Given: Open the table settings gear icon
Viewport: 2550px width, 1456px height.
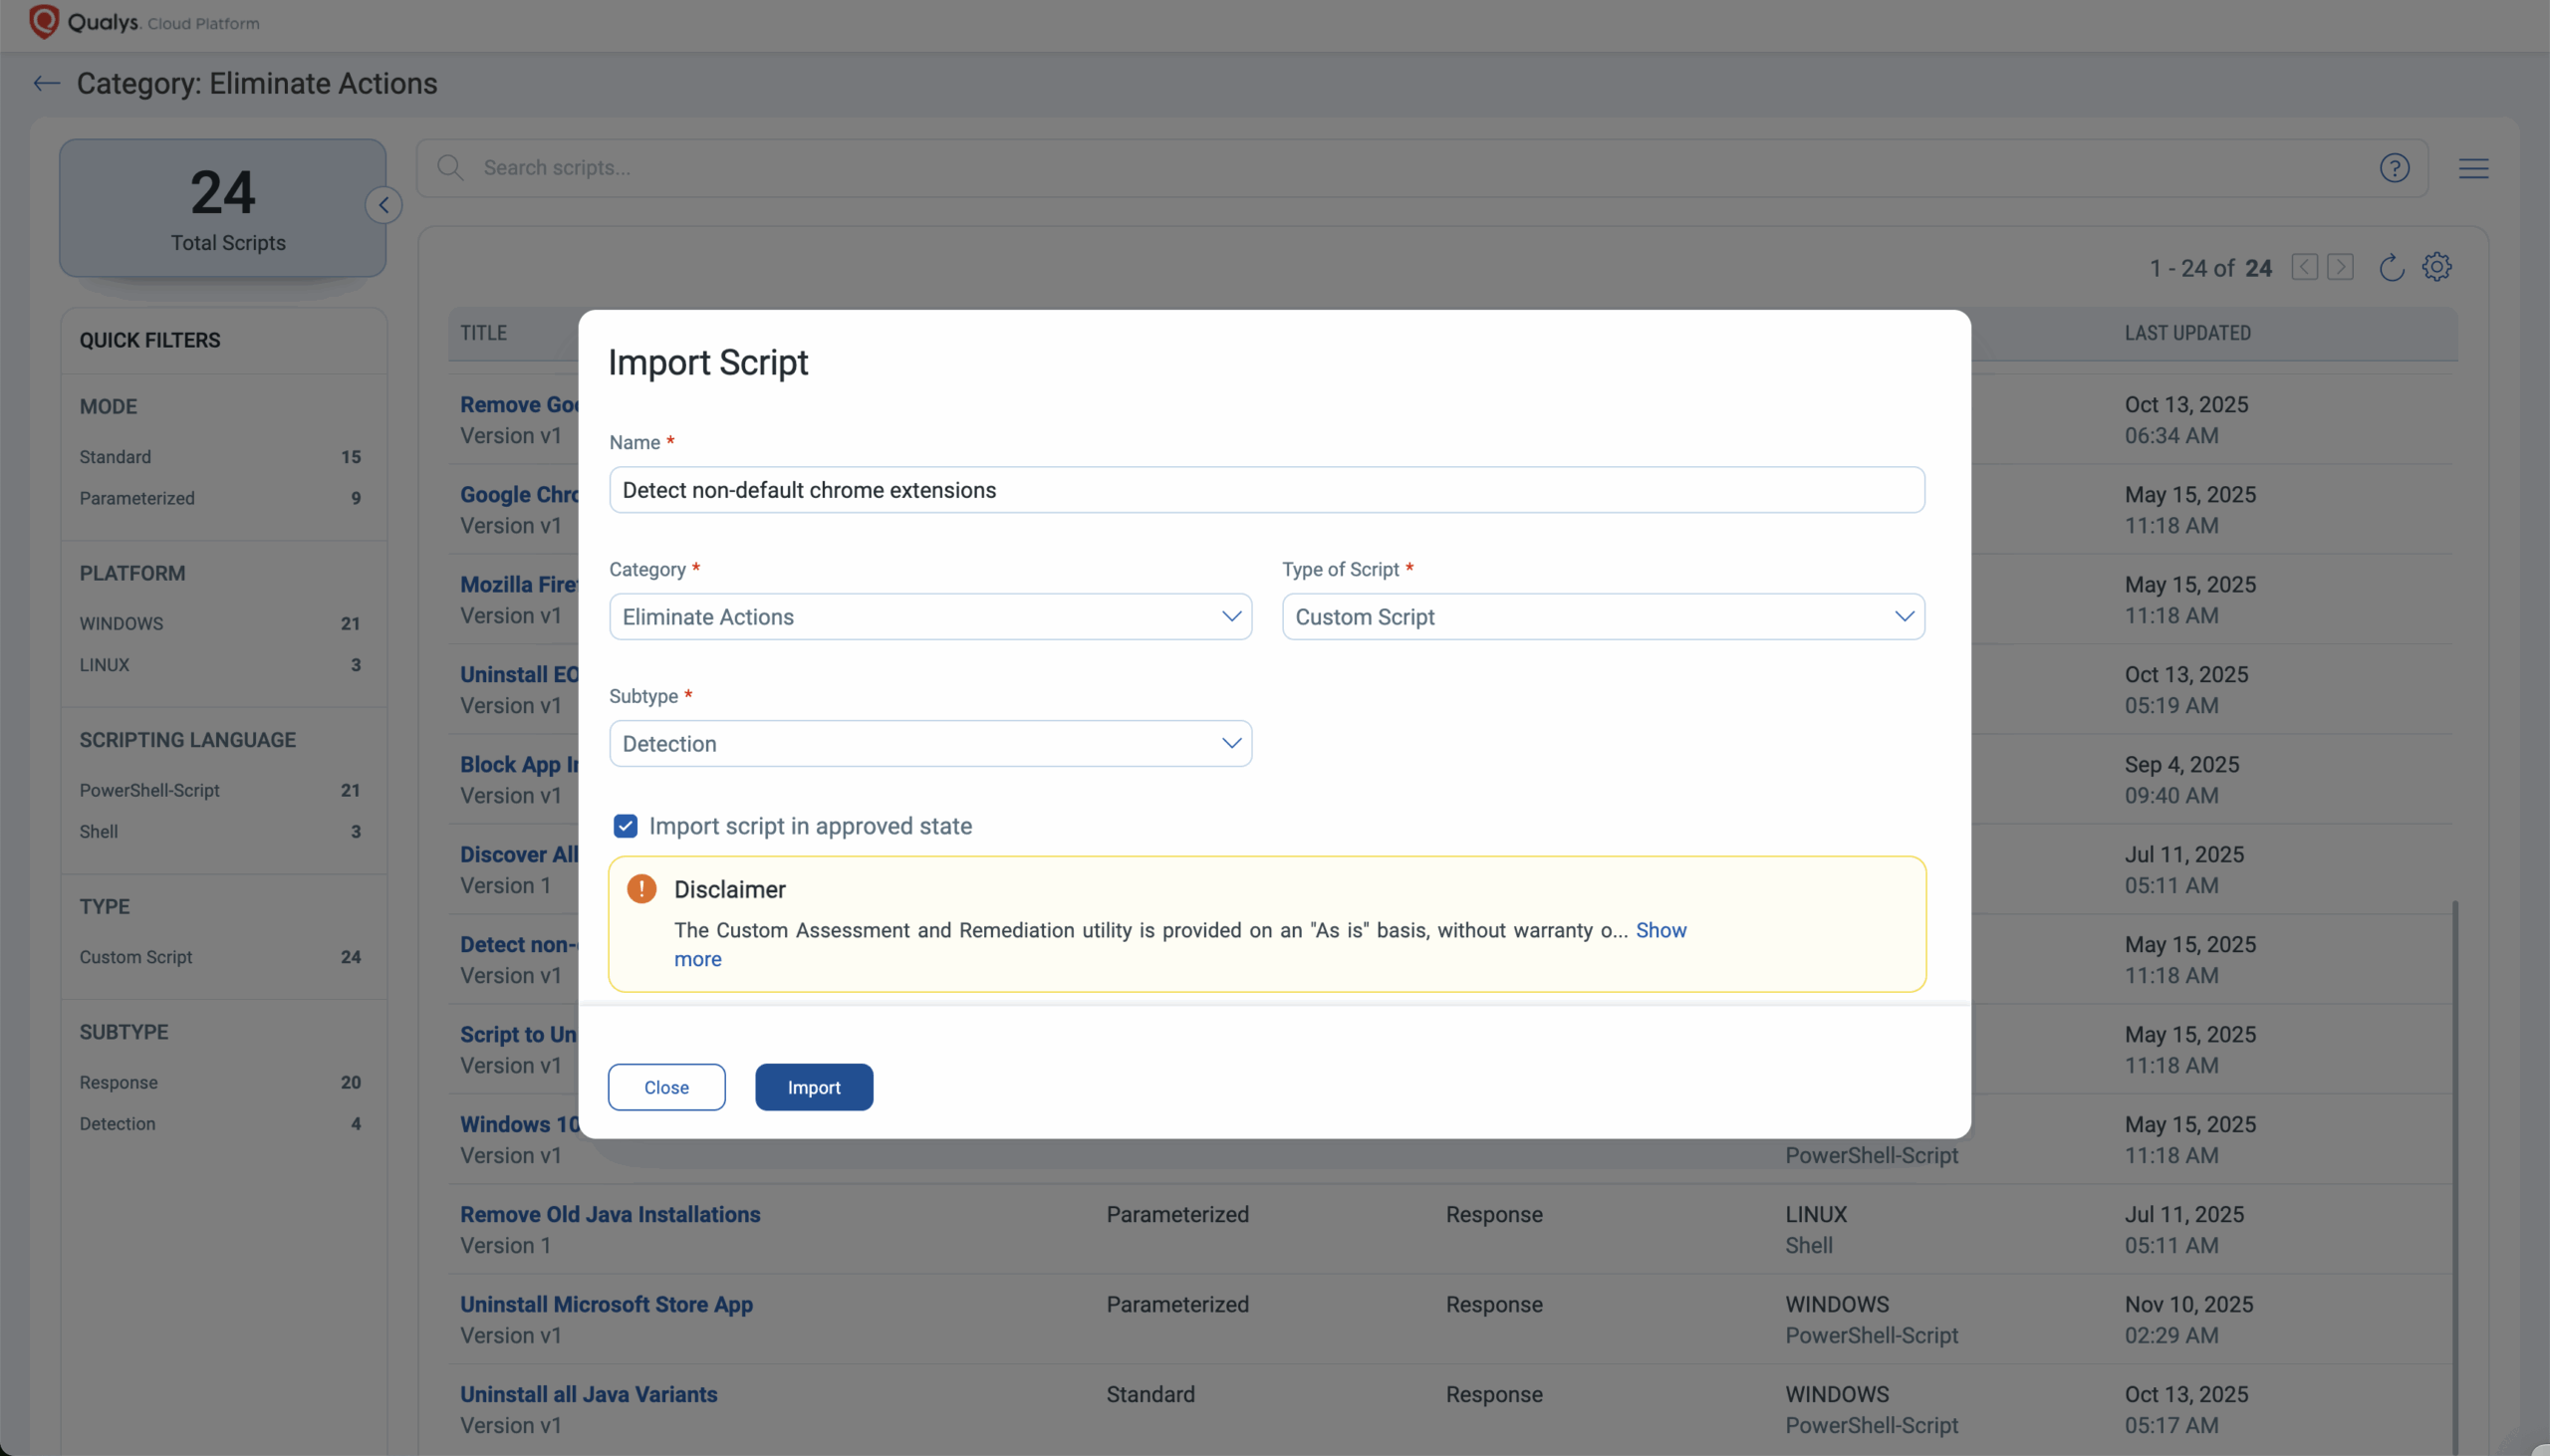Looking at the screenshot, I should 2437,267.
